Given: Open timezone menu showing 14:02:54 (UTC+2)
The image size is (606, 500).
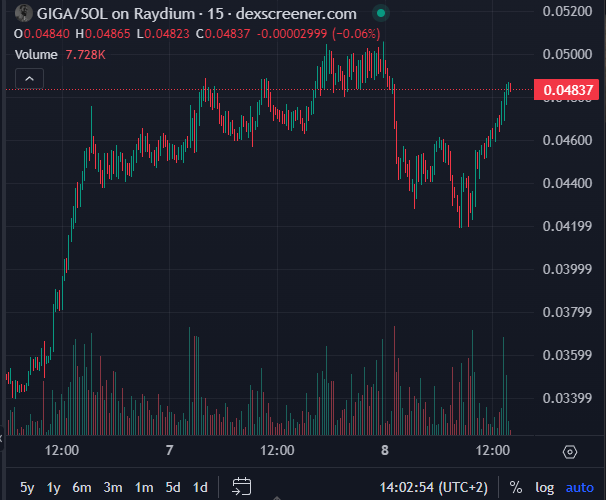Looking at the screenshot, I should tap(434, 487).
